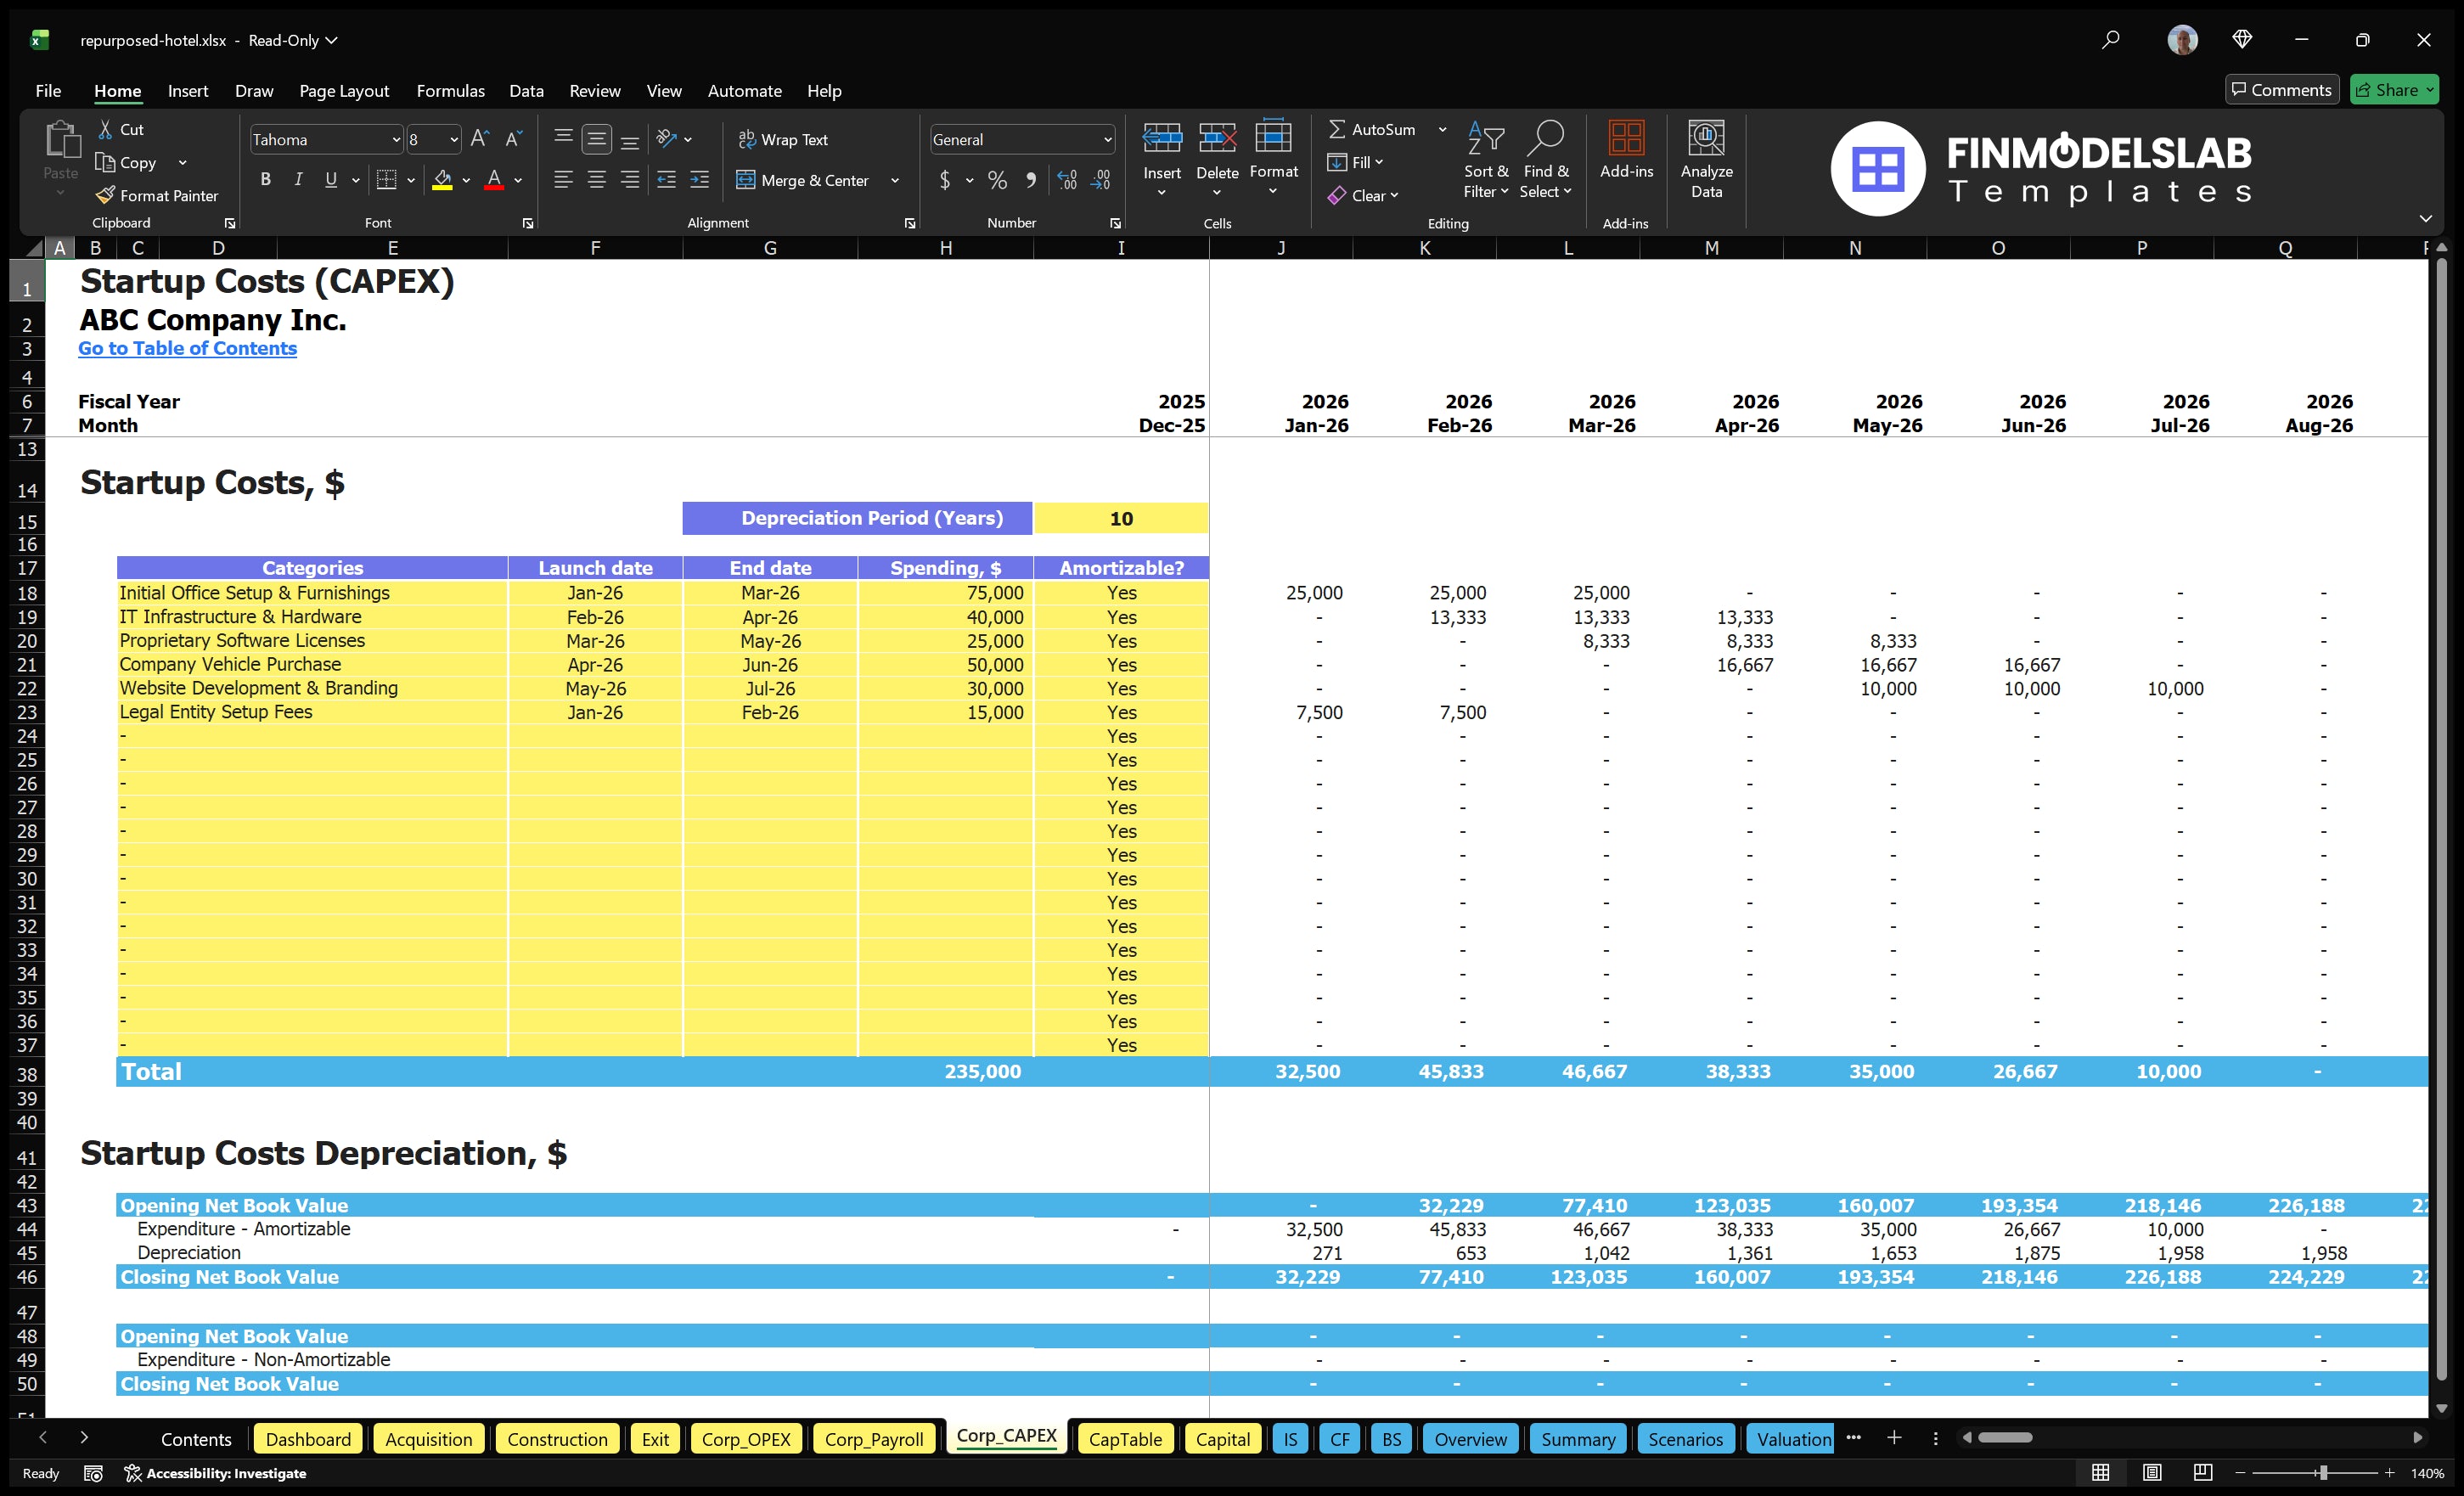2464x1496 pixels.
Task: Toggle underline formatting
Action: click(330, 179)
